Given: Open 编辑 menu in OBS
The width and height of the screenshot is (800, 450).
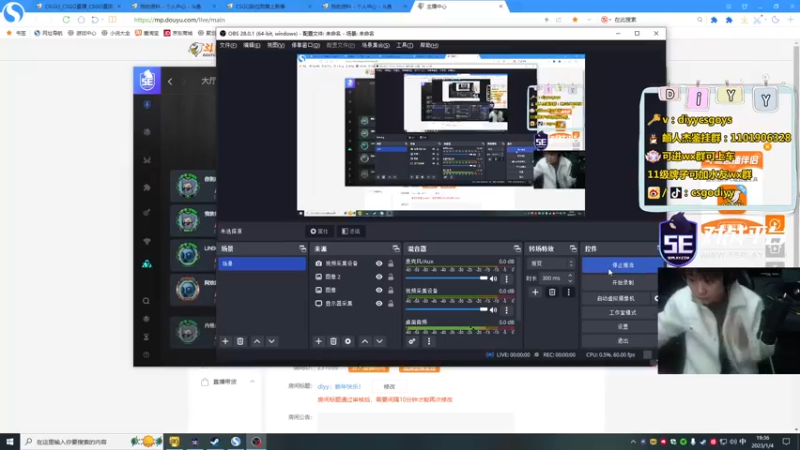Looking at the screenshot, I should point(251,45).
